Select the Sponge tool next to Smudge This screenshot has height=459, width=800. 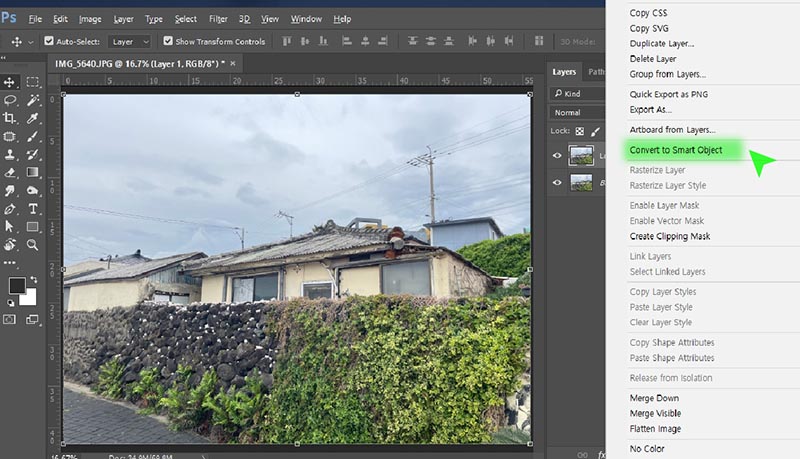[33, 191]
